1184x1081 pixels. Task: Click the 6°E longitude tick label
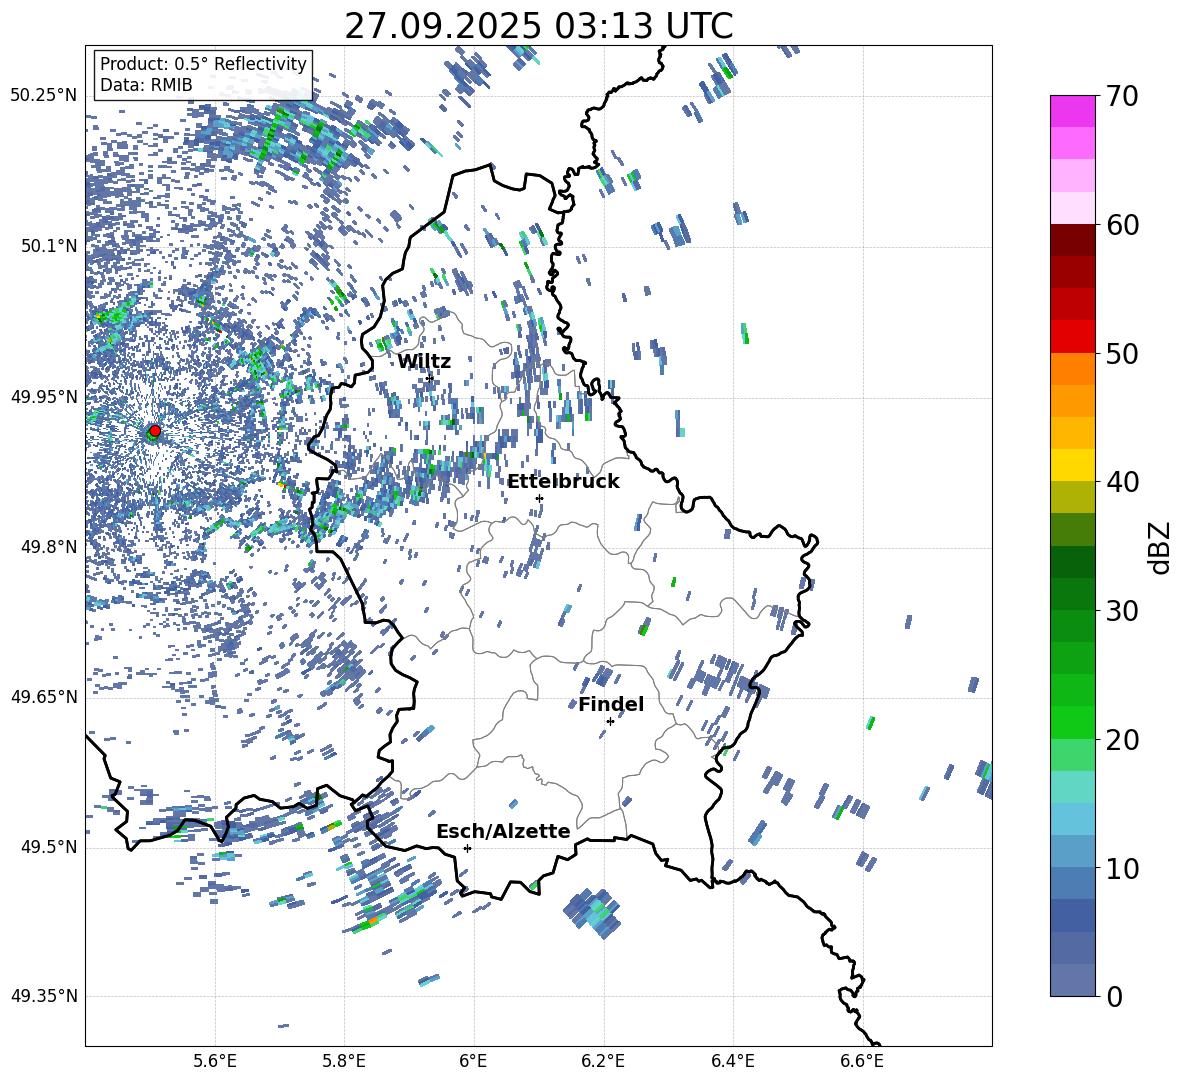[473, 1061]
